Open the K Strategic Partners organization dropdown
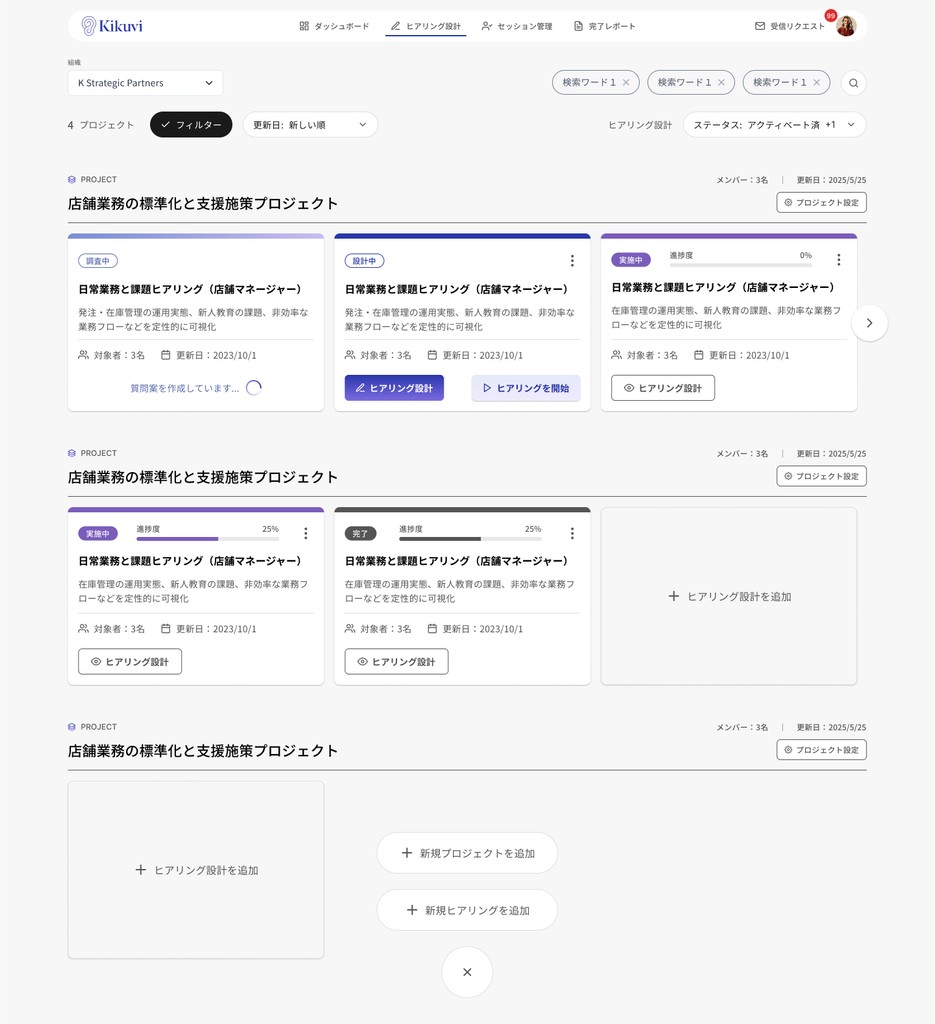Screen dimensions: 935x1024 (x=144, y=82)
